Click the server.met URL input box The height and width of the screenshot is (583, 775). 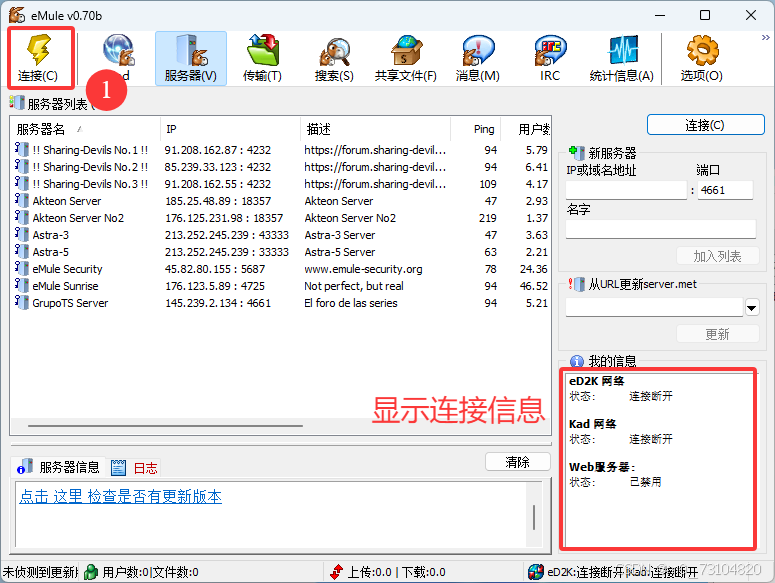click(x=654, y=307)
